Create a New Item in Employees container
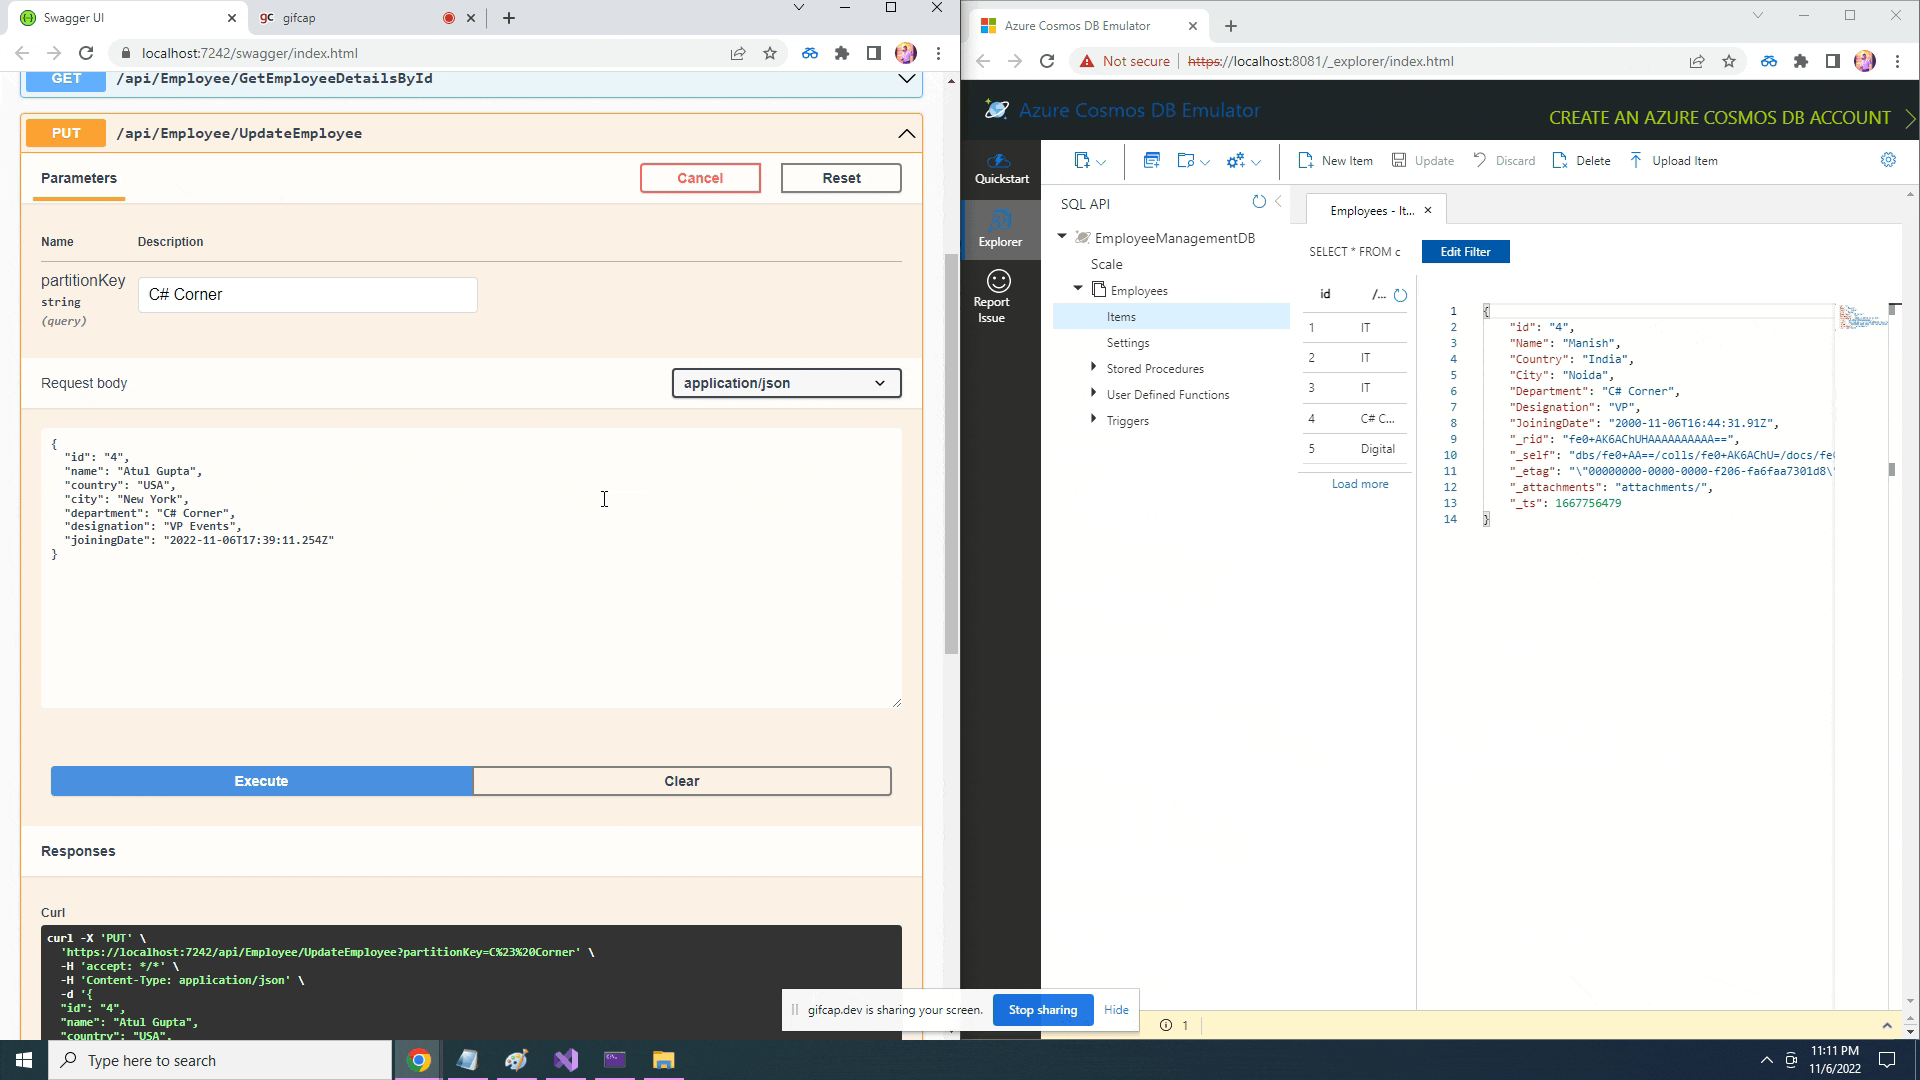 point(1334,160)
